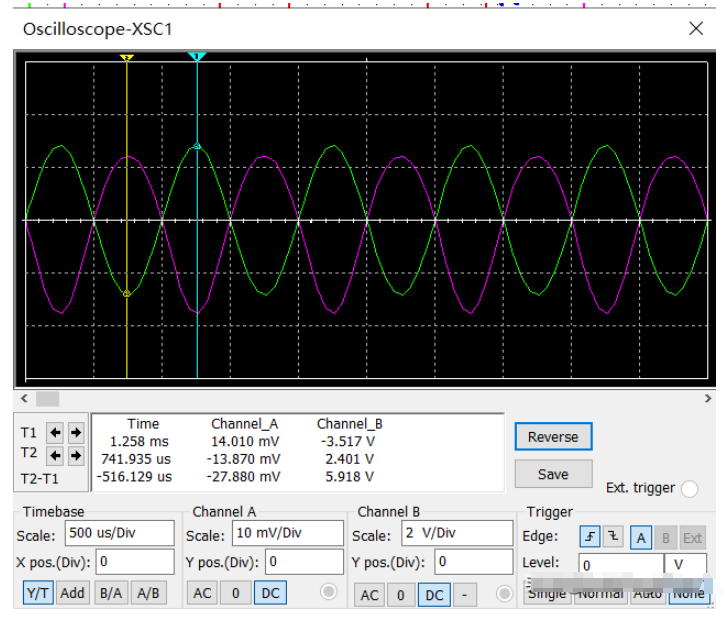Click Channel_A value -13.870 mV
This screenshot has width=725, height=617.
click(x=243, y=459)
